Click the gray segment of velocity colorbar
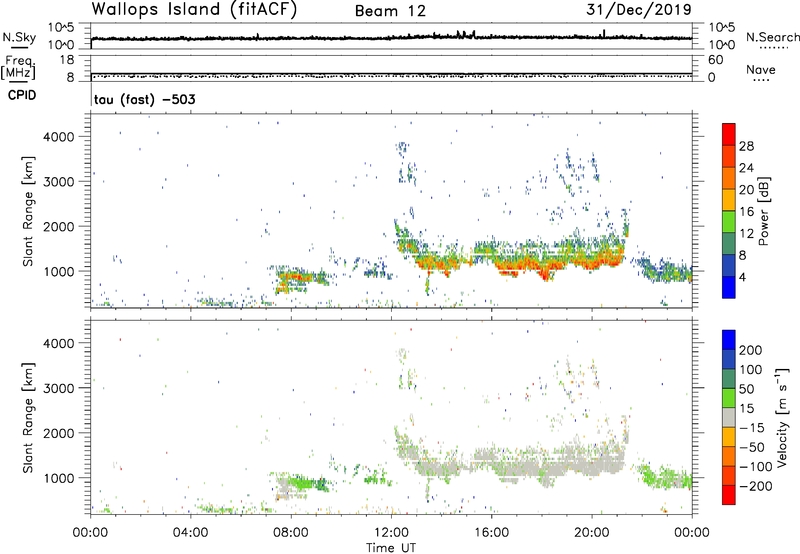This screenshot has height=554, width=800. [x=729, y=417]
